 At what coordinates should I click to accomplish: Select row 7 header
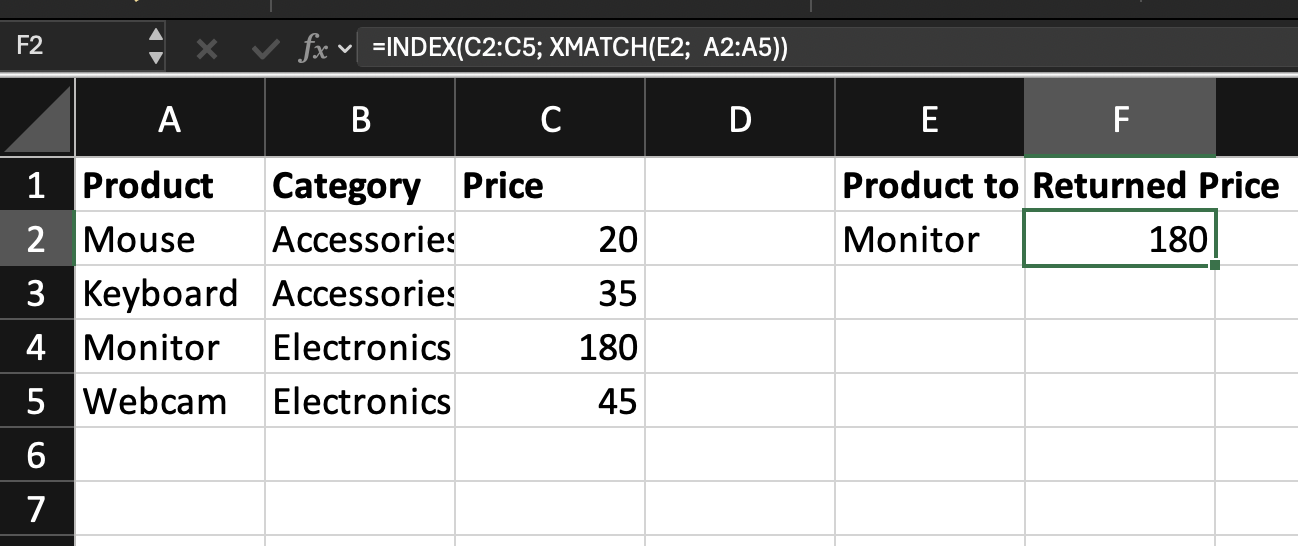tap(37, 509)
